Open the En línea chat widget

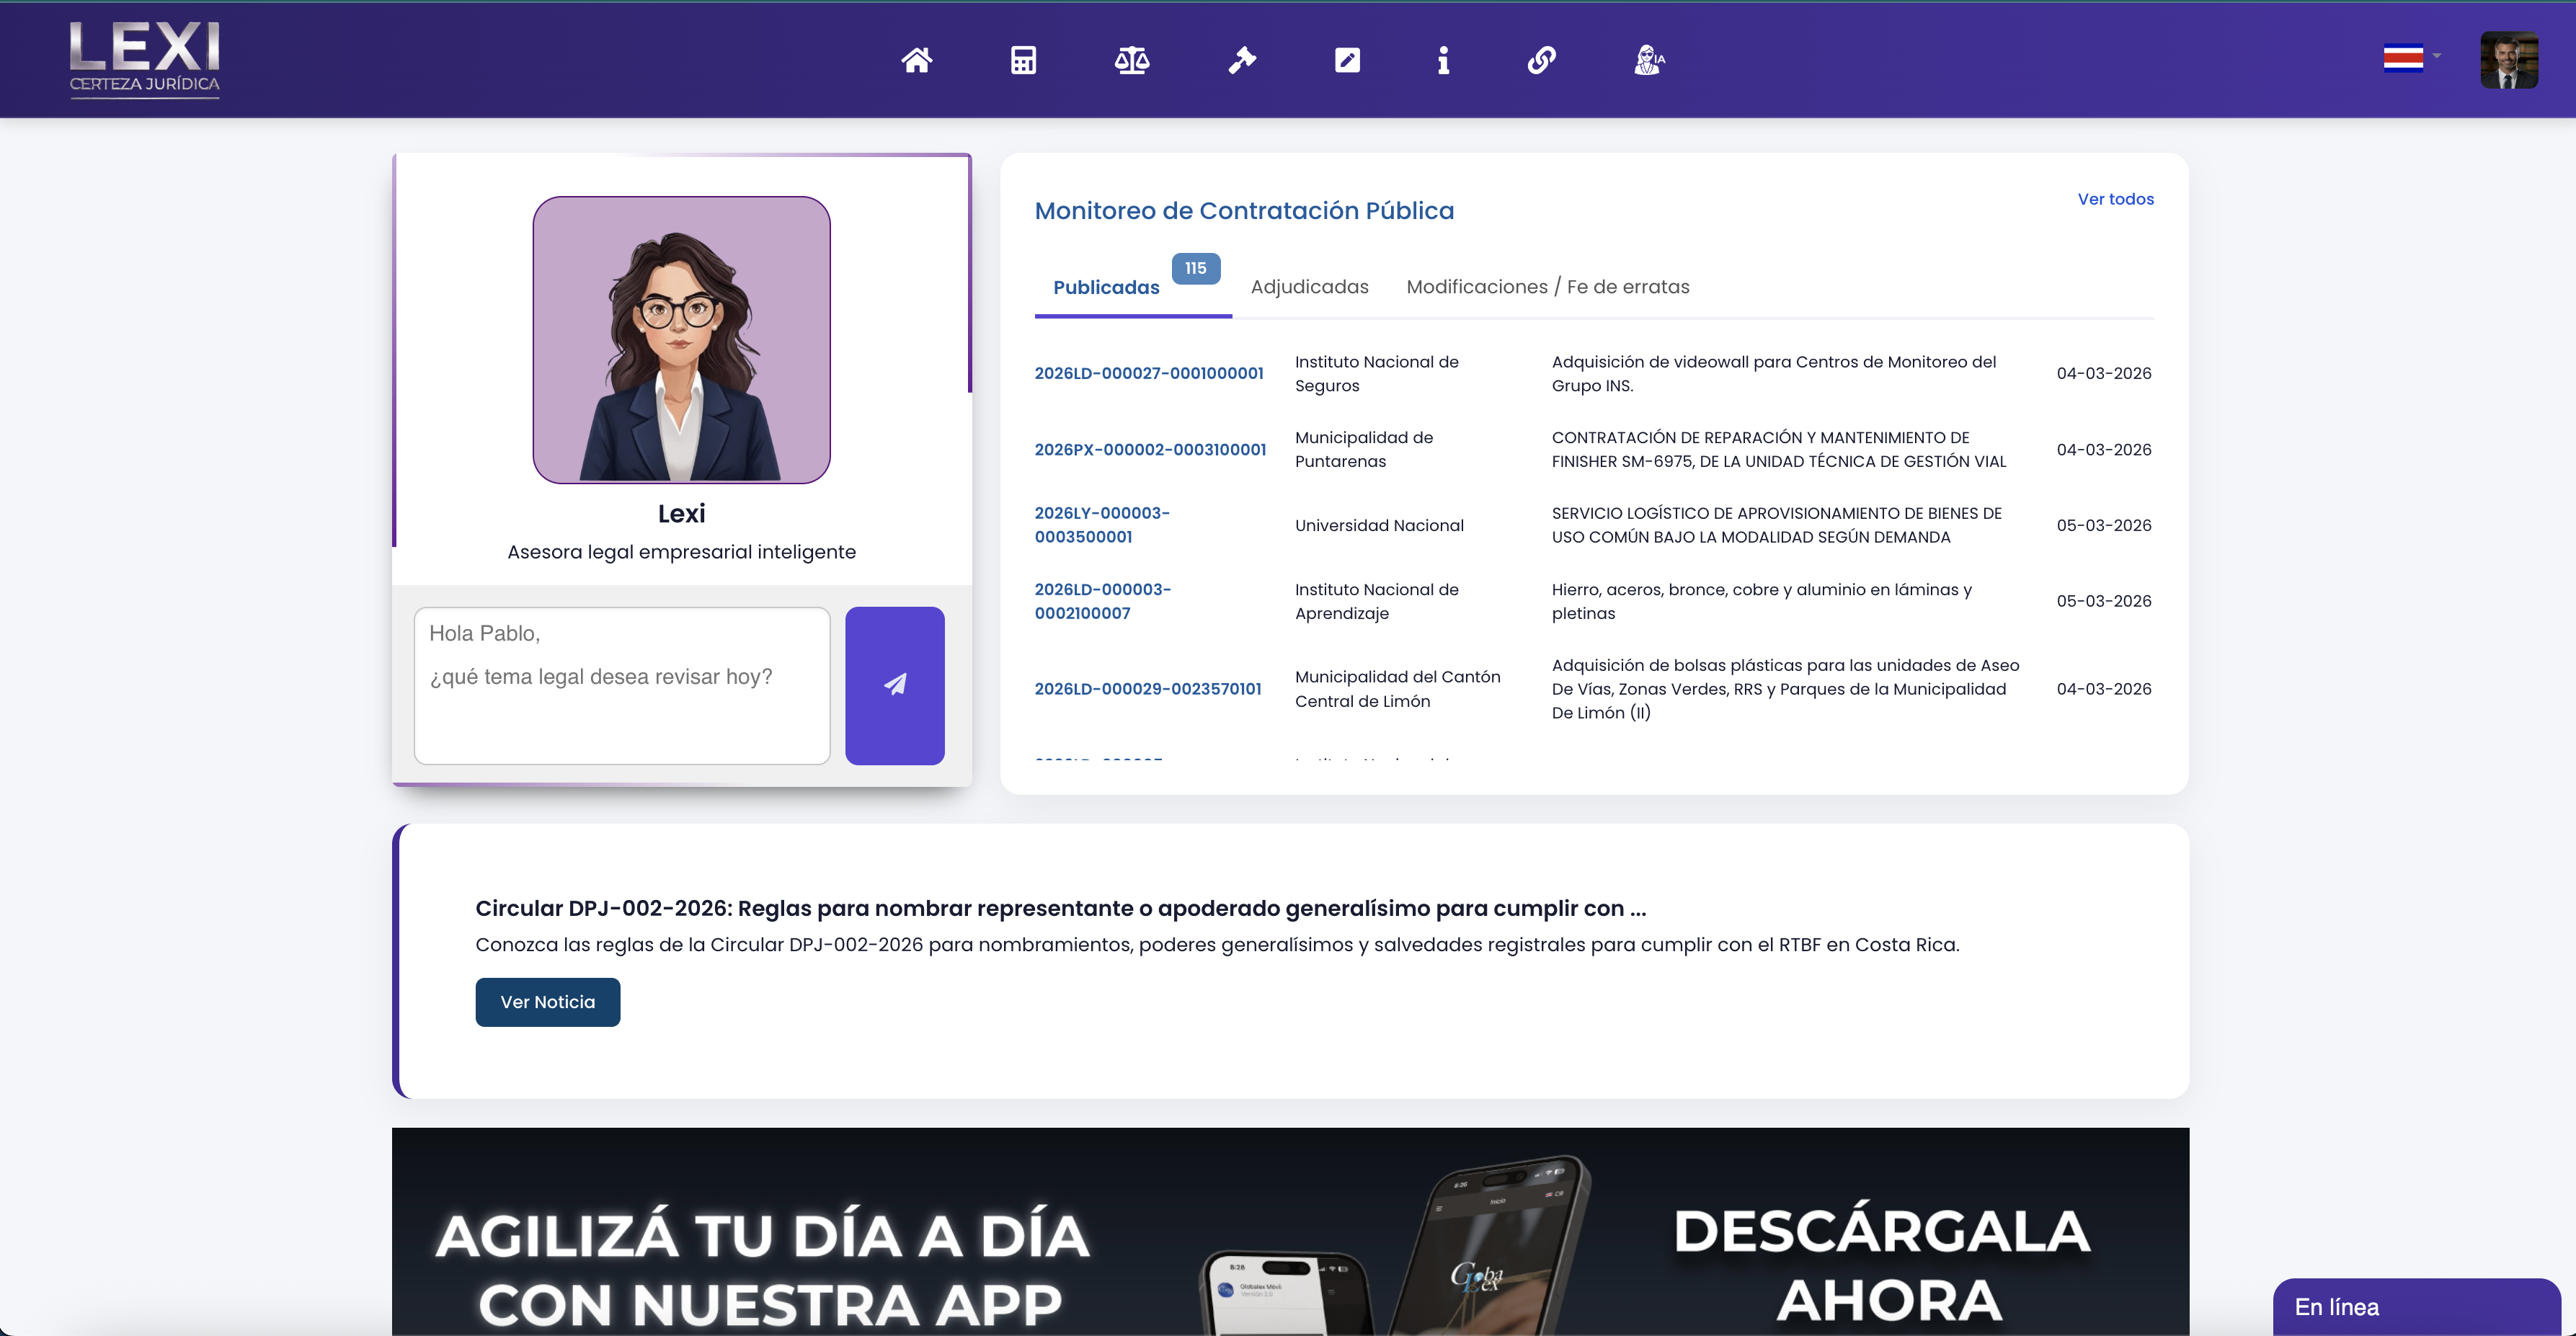(x=2415, y=1306)
